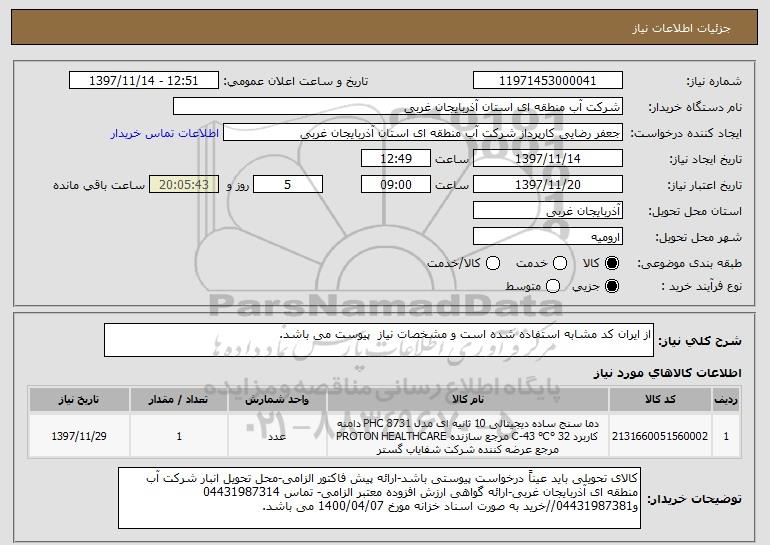The height and width of the screenshot is (545, 770).
Task: Click the request creator field جعفر رضایی
Action: pos(423,133)
